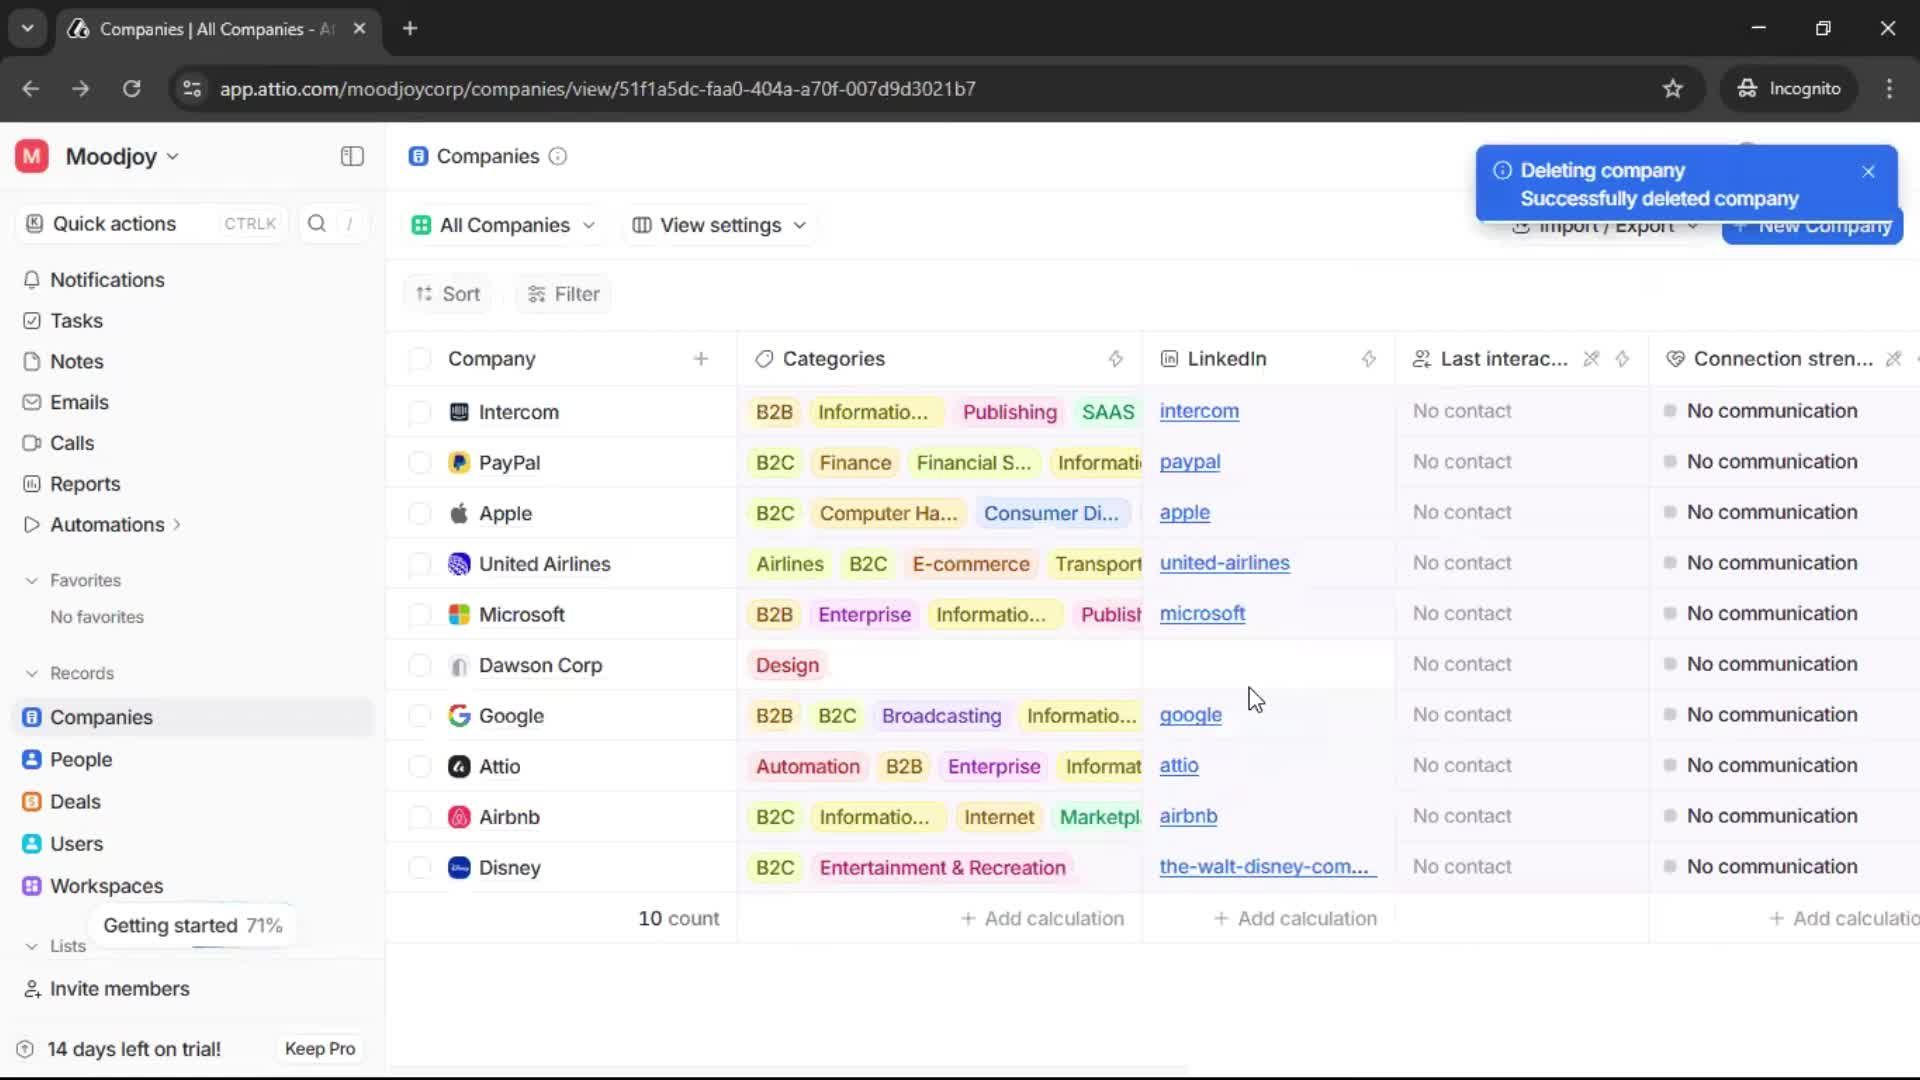Click the plus icon in Company column header
Screen dimensions: 1920x1080
point(701,359)
